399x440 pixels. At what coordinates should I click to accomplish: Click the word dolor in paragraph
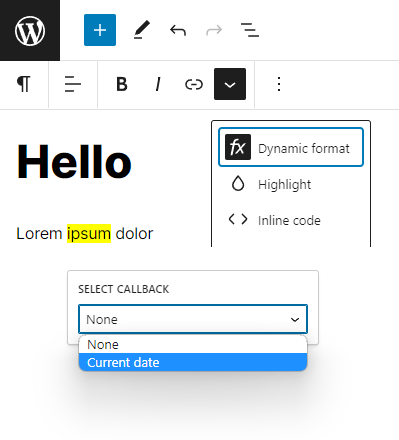(134, 233)
